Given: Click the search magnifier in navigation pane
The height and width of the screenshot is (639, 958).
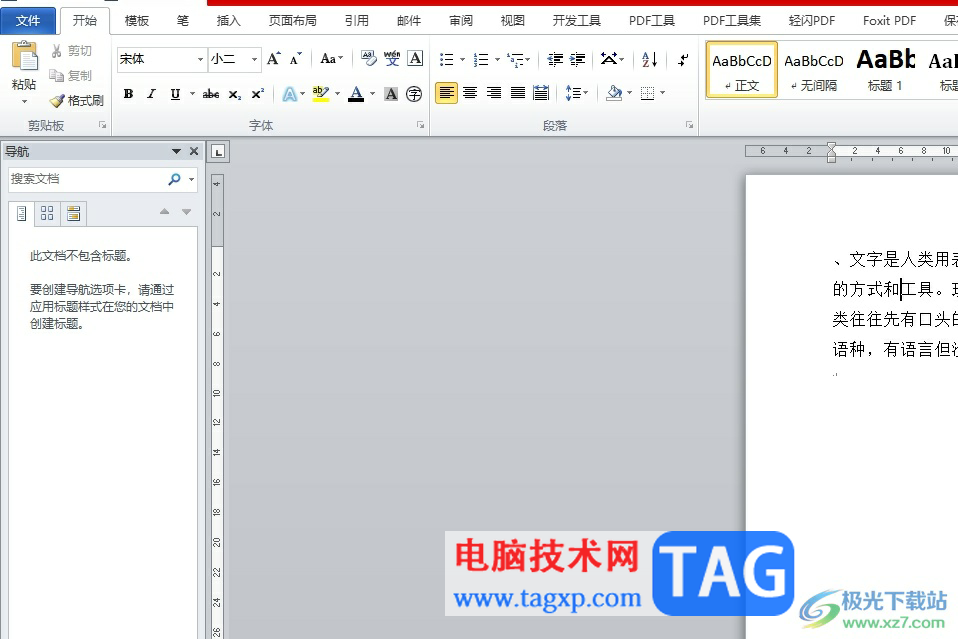Looking at the screenshot, I should 175,179.
